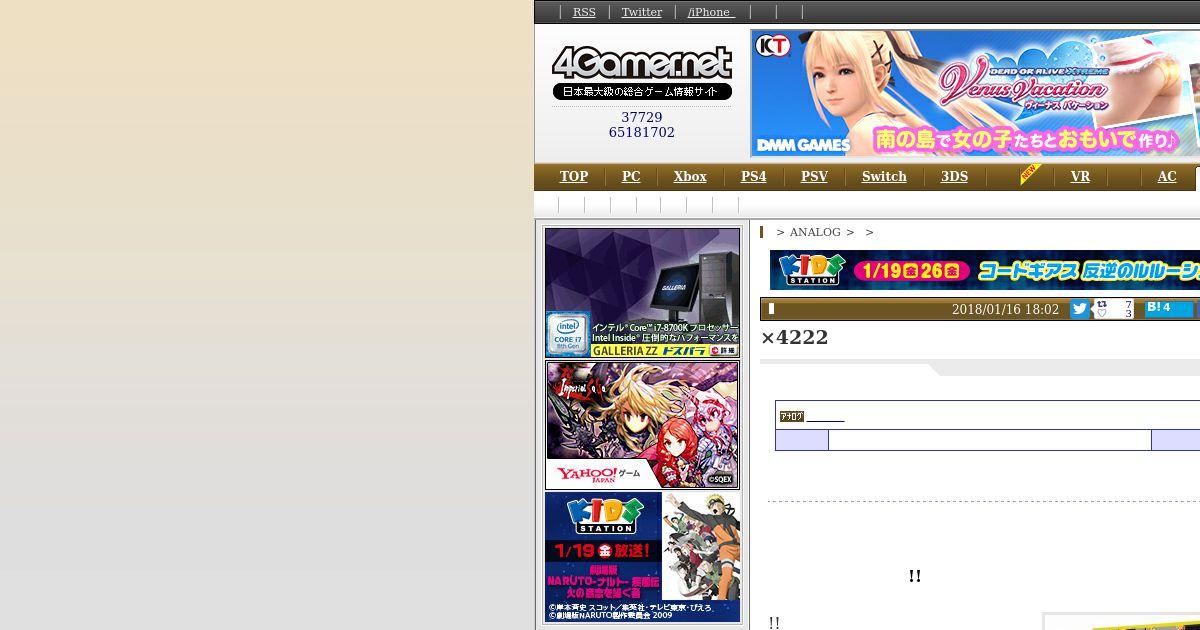Open the Kids Station NARUTO sidebar ad

643,557
